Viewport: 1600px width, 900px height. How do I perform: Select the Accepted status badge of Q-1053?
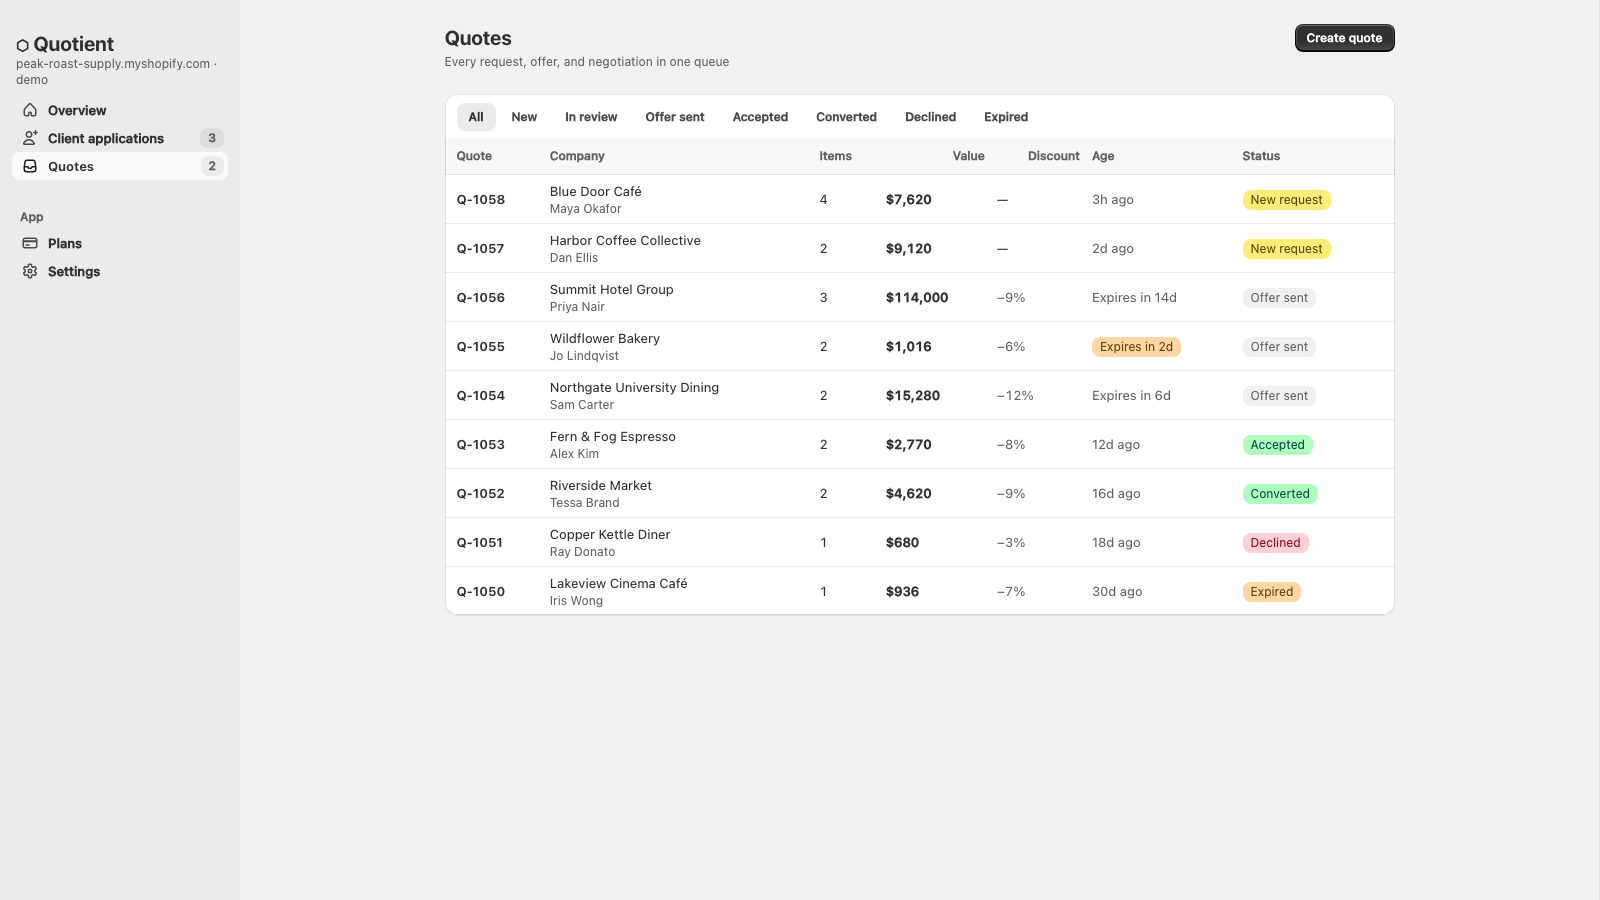click(x=1277, y=445)
